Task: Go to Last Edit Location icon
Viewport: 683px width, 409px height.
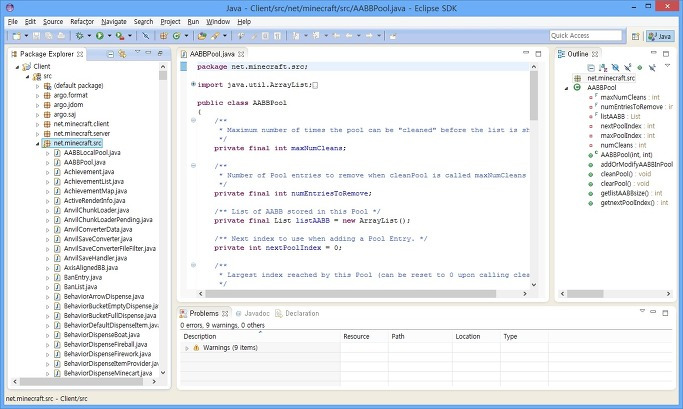Action: [x=336, y=36]
